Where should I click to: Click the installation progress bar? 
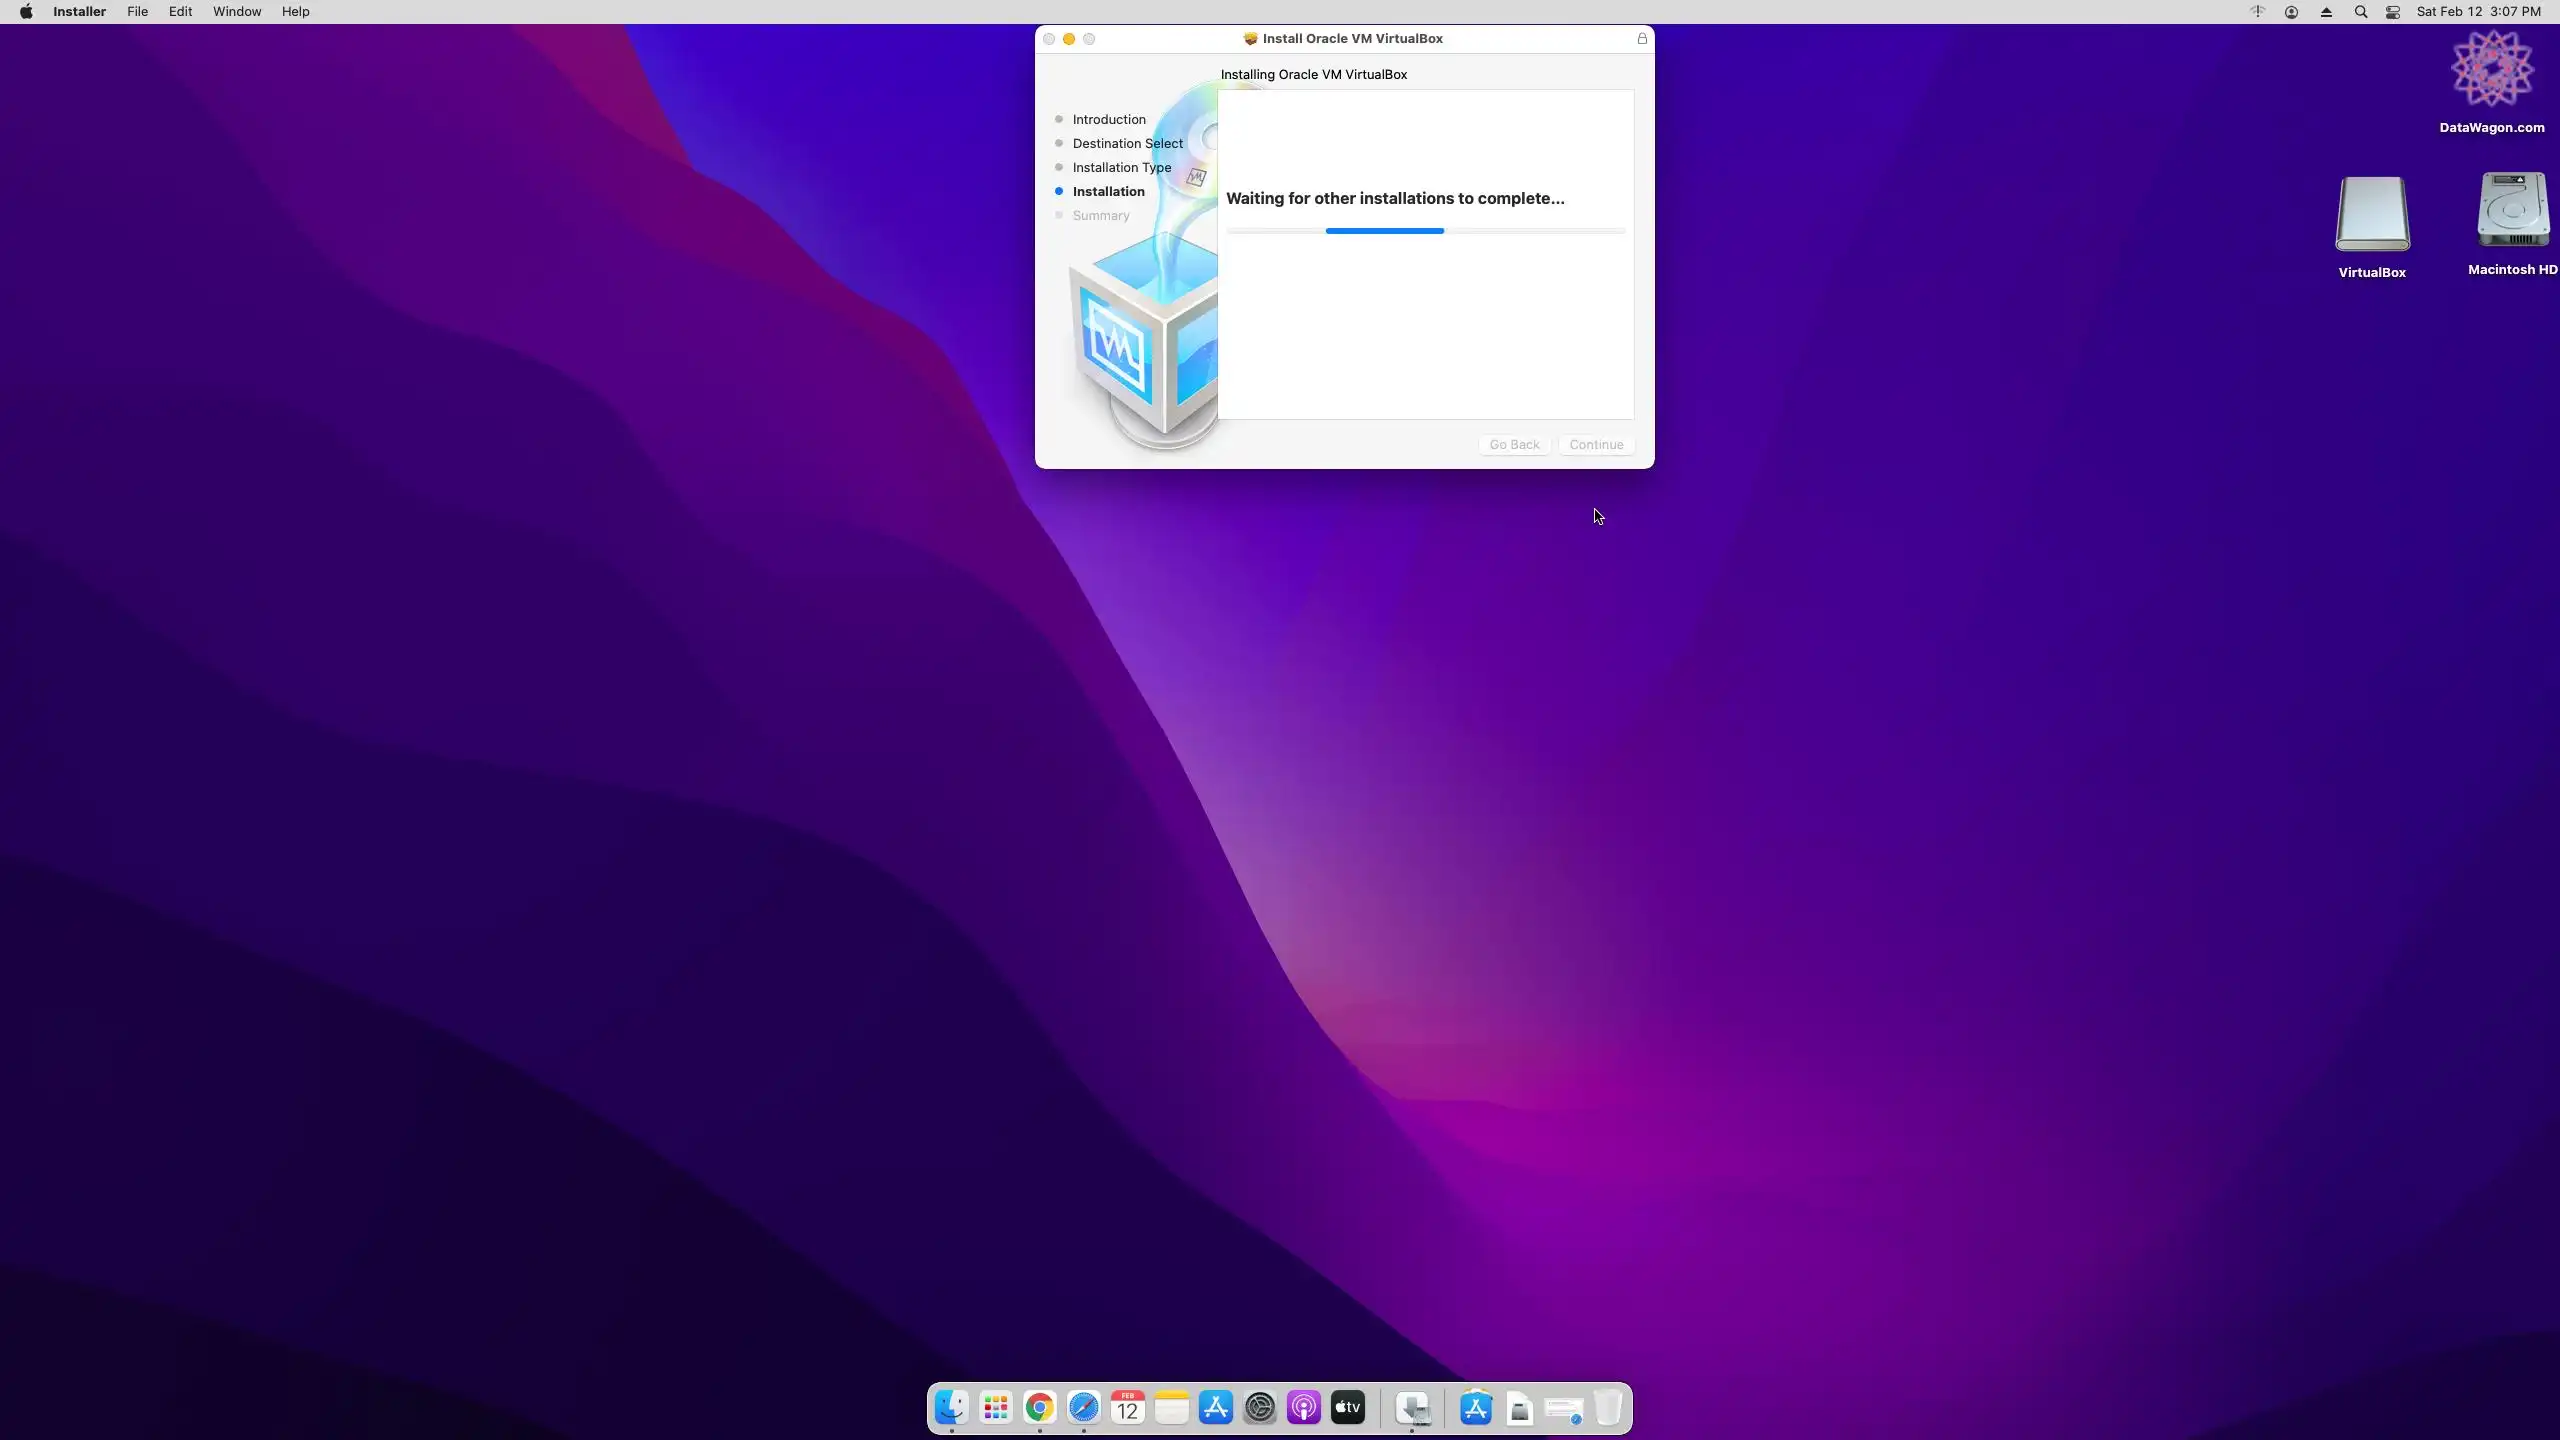click(1425, 231)
